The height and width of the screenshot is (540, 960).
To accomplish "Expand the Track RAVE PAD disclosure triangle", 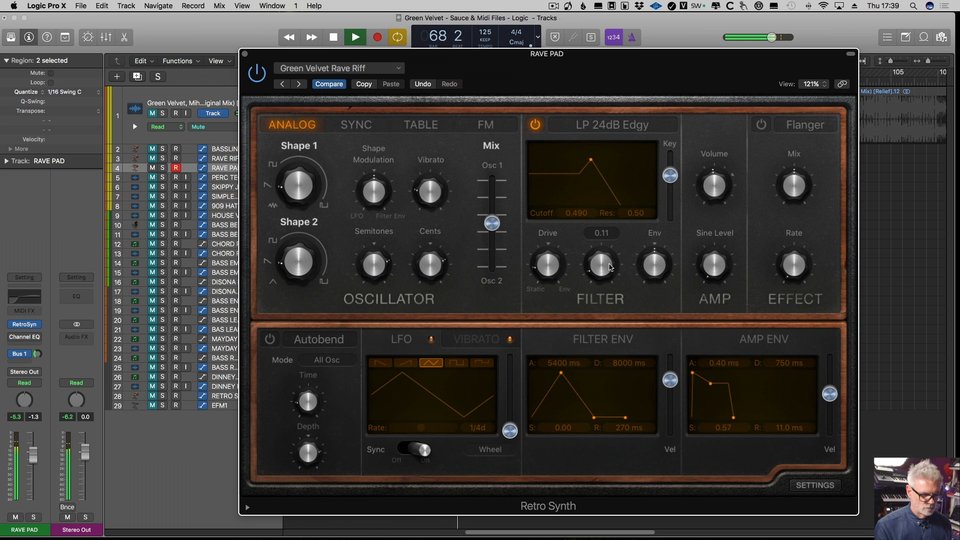I will coord(6,161).
